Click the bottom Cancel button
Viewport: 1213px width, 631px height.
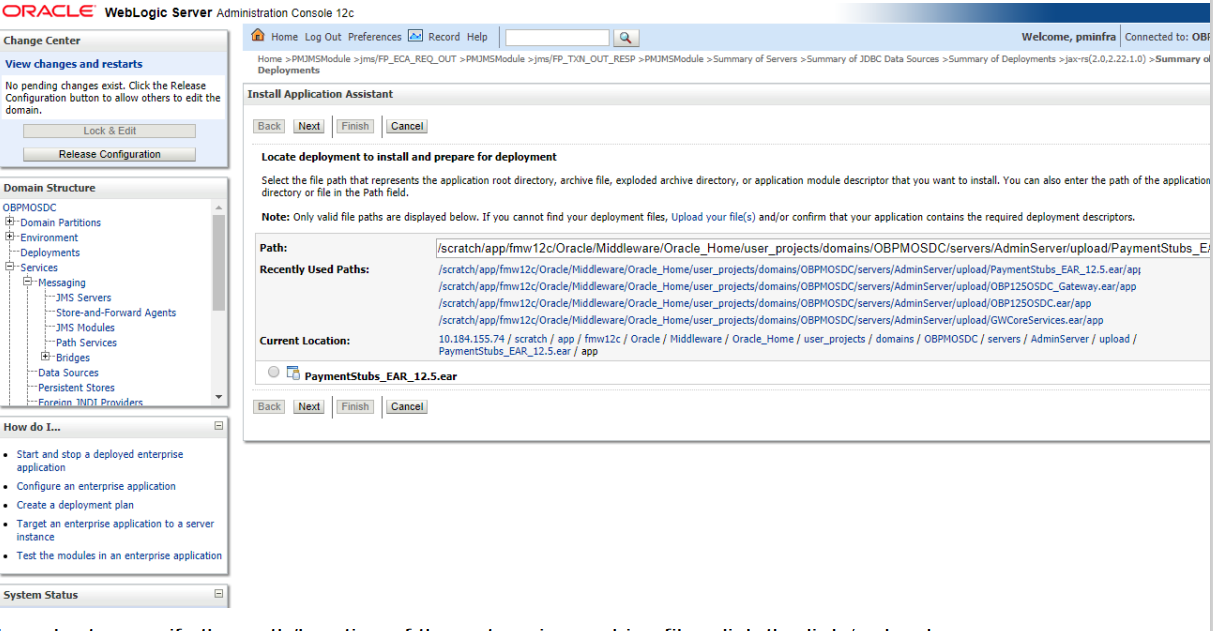[x=406, y=407]
